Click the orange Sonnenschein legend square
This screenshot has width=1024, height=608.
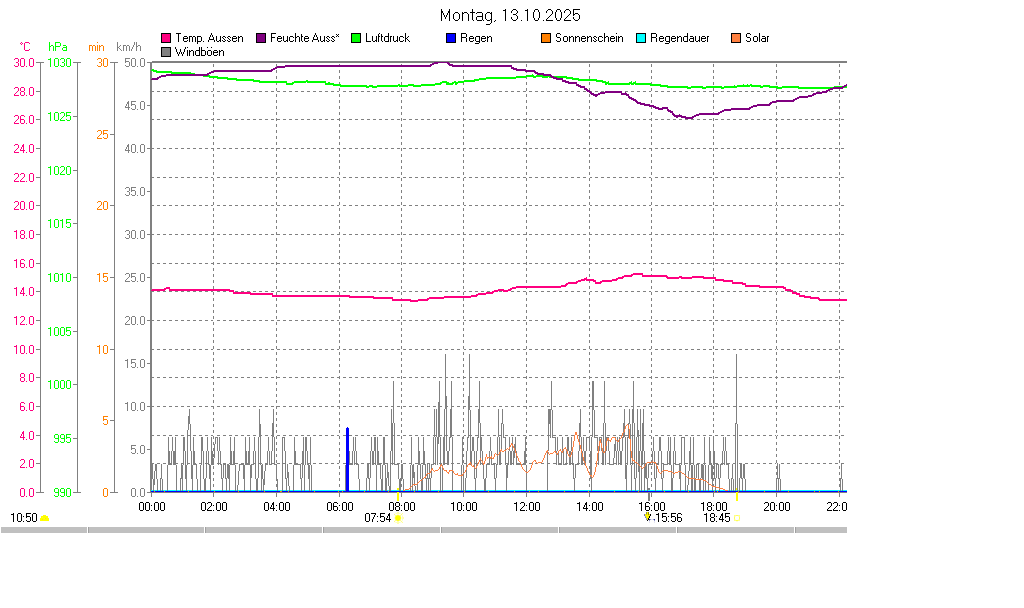pyautogui.click(x=546, y=38)
